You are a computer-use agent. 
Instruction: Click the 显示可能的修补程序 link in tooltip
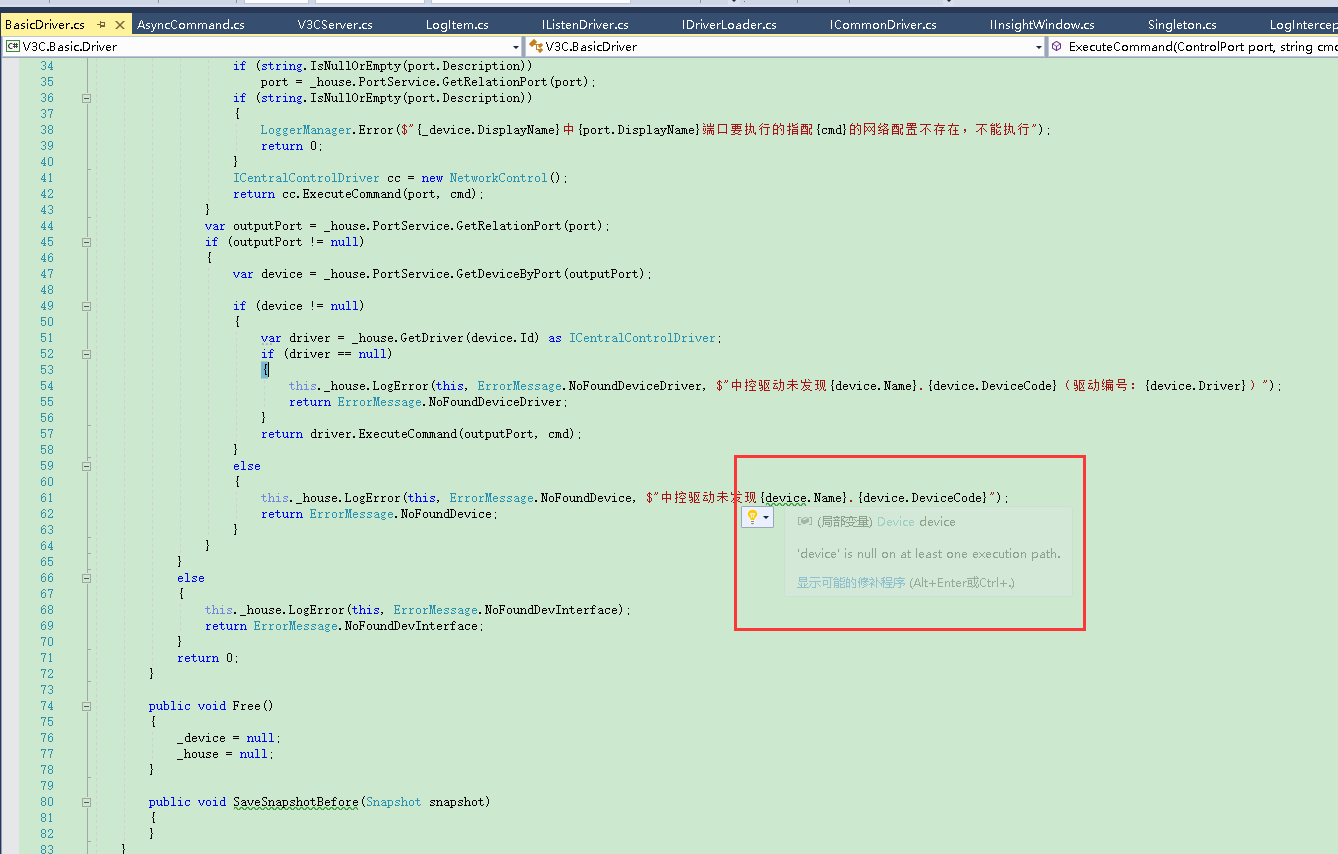pyautogui.click(x=850, y=582)
